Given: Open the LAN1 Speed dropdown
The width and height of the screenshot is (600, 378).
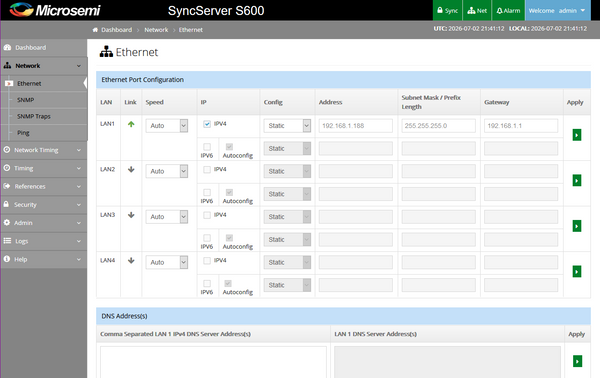Looking at the screenshot, I should (166, 125).
